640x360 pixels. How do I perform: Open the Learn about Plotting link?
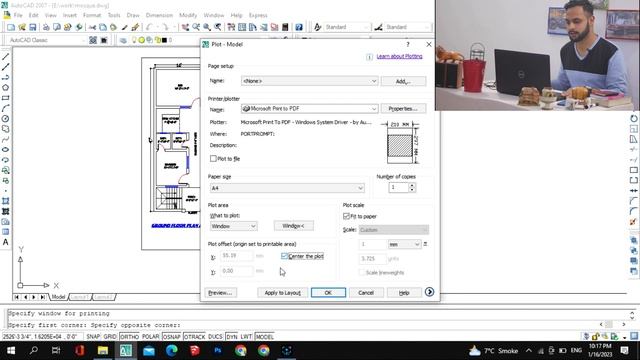(399, 56)
